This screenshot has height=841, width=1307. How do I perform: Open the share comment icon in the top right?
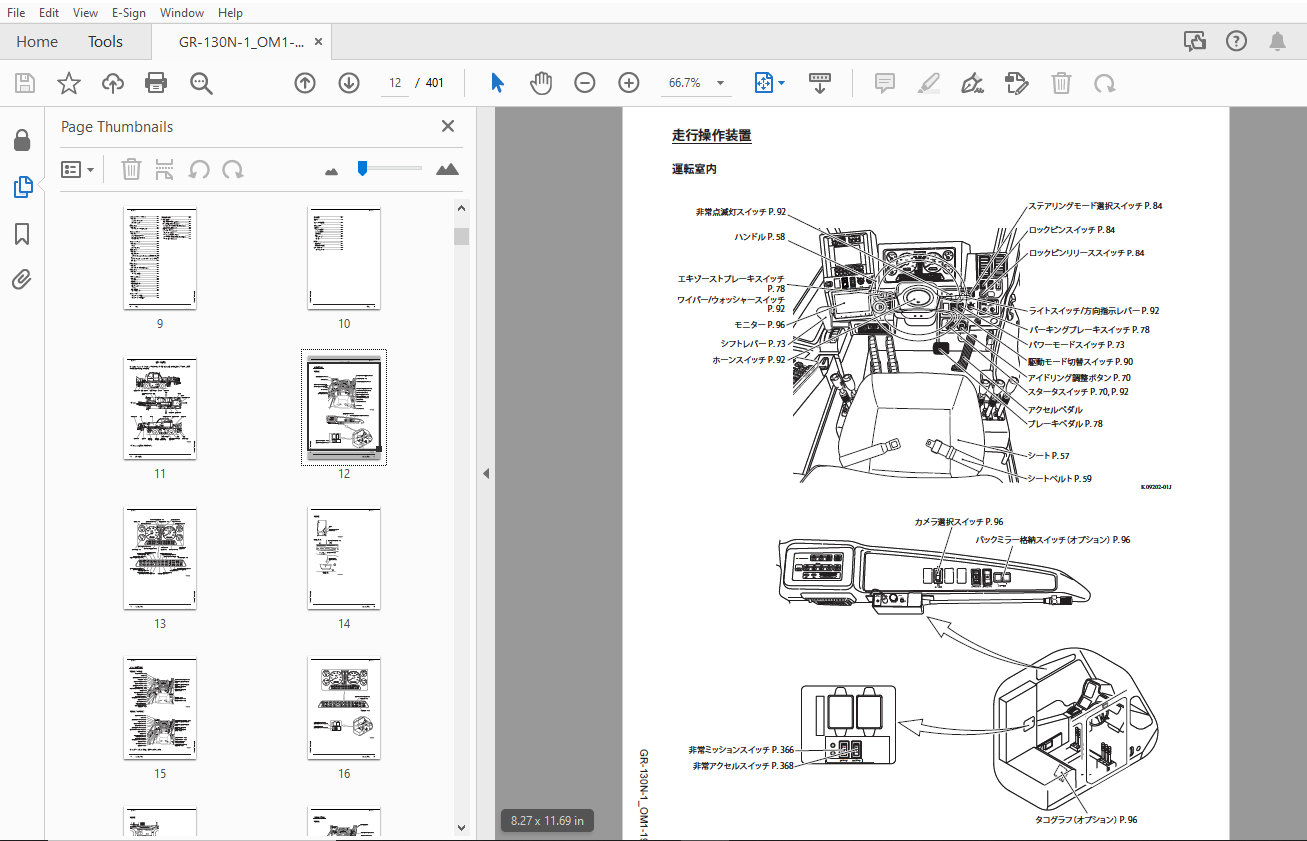1194,41
